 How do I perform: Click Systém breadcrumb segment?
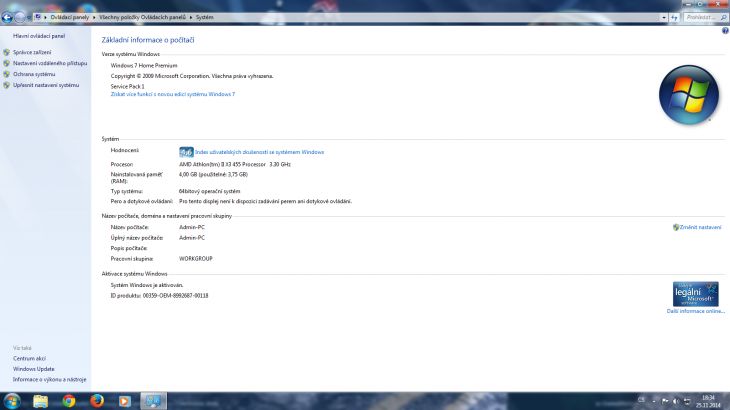click(x=204, y=17)
